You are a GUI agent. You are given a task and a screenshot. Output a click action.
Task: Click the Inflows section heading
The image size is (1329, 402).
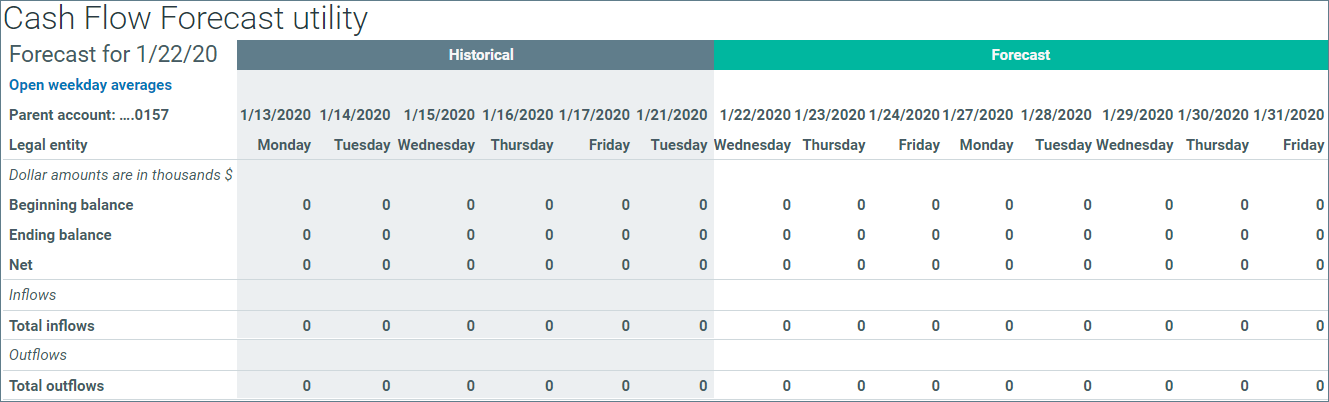(x=32, y=295)
